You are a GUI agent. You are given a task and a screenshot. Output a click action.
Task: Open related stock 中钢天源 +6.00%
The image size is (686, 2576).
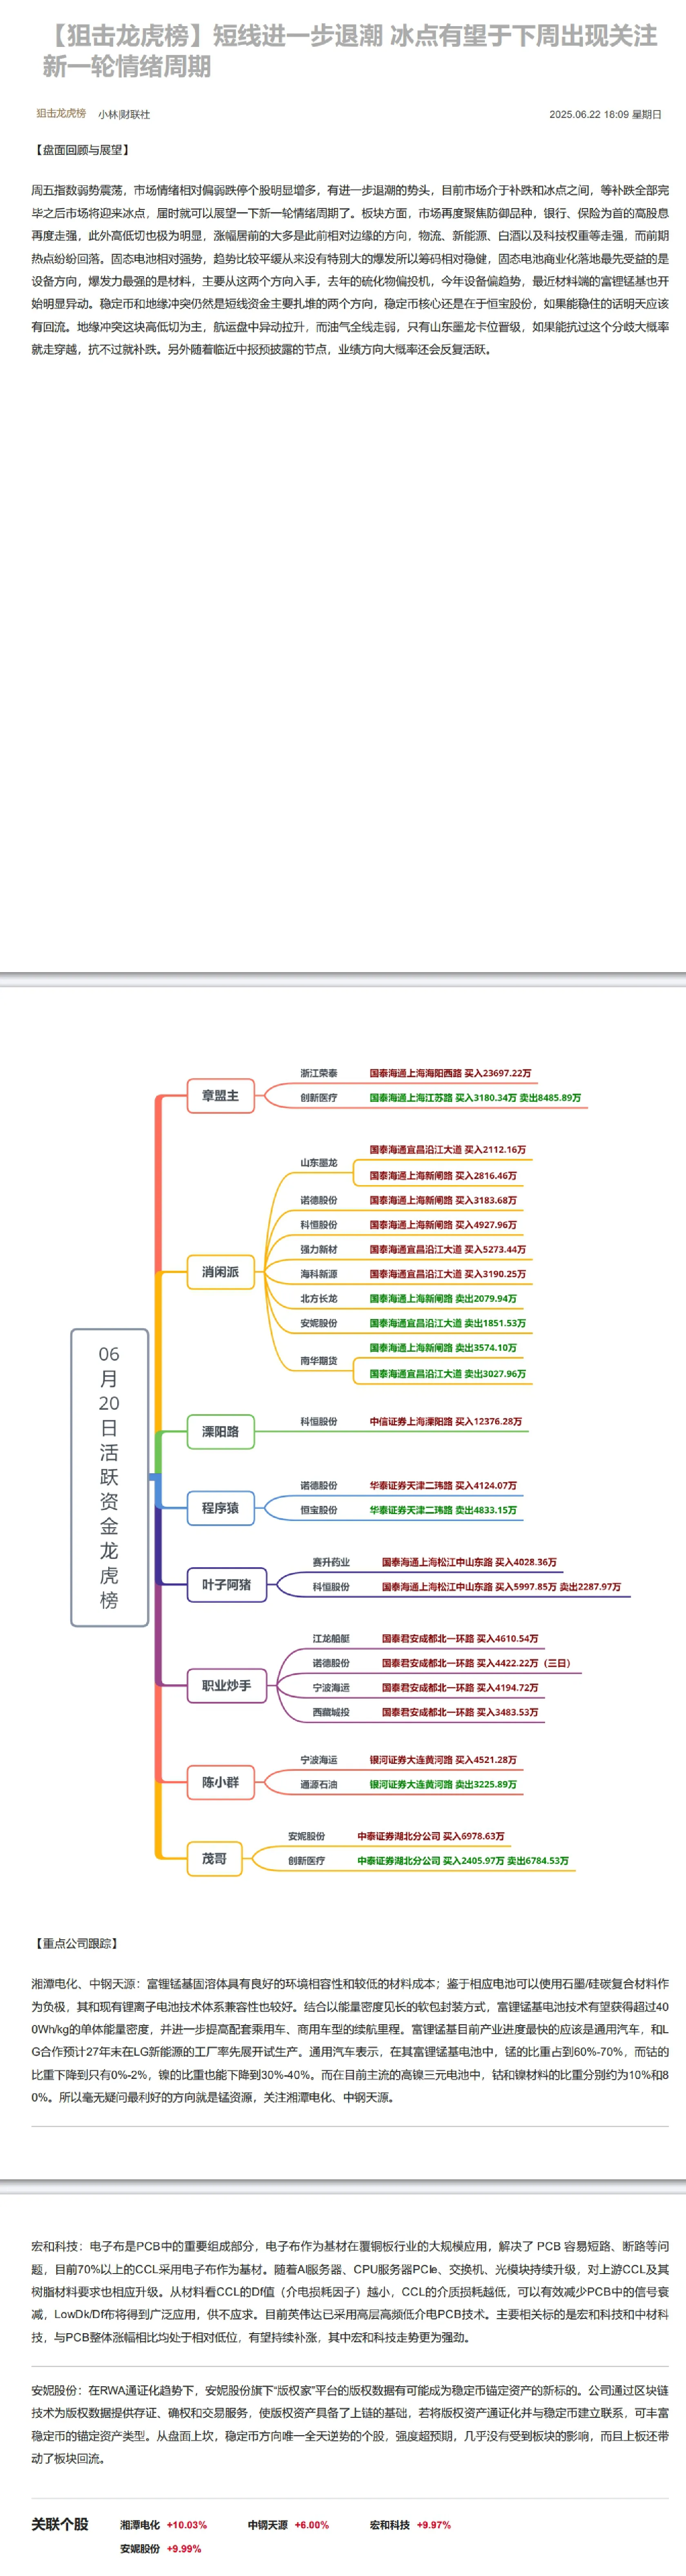click(x=288, y=2524)
